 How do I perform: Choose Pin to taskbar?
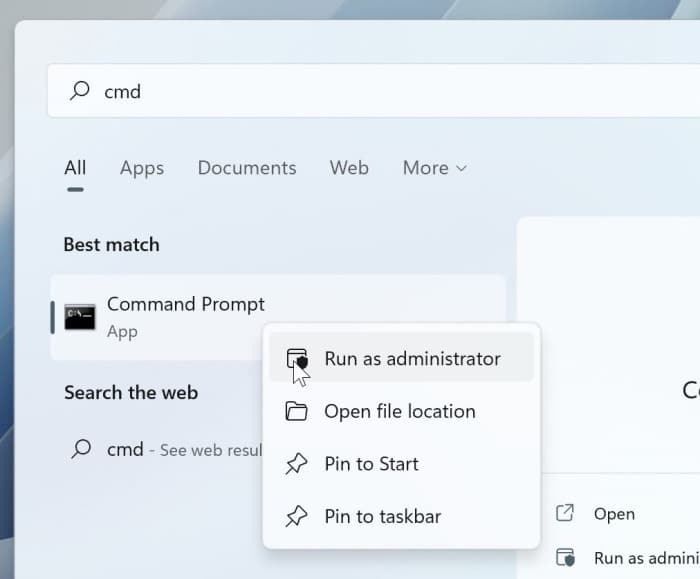pyautogui.click(x=401, y=517)
